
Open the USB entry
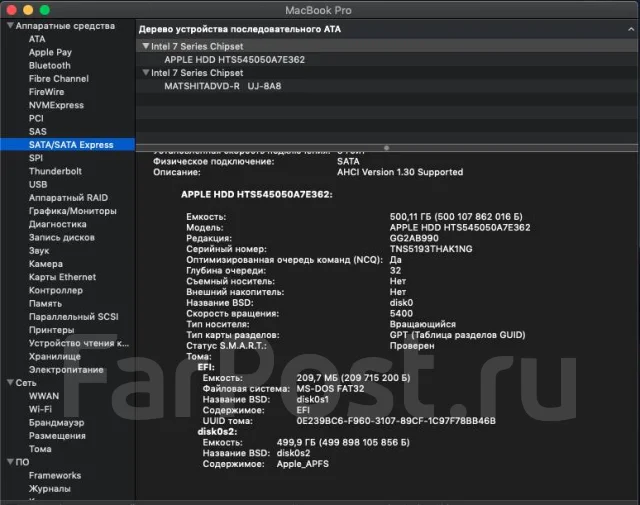(38, 185)
